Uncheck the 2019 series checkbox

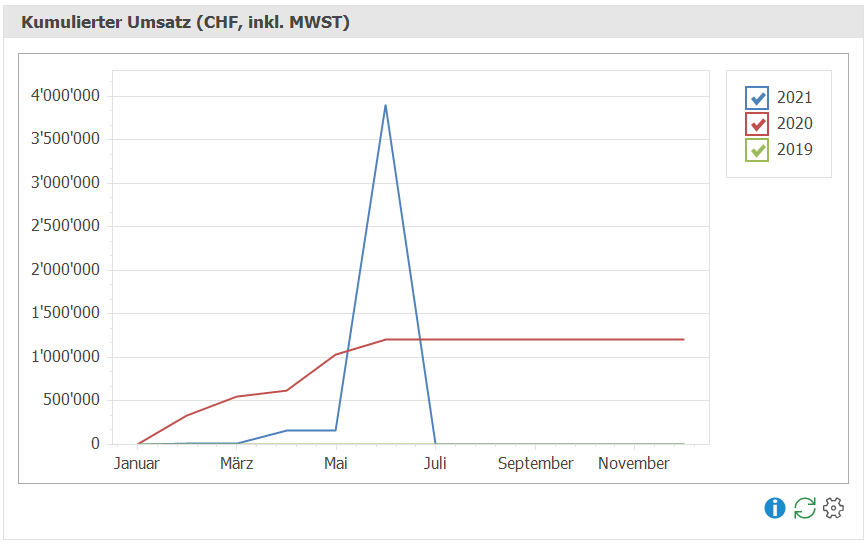pyautogui.click(x=757, y=150)
